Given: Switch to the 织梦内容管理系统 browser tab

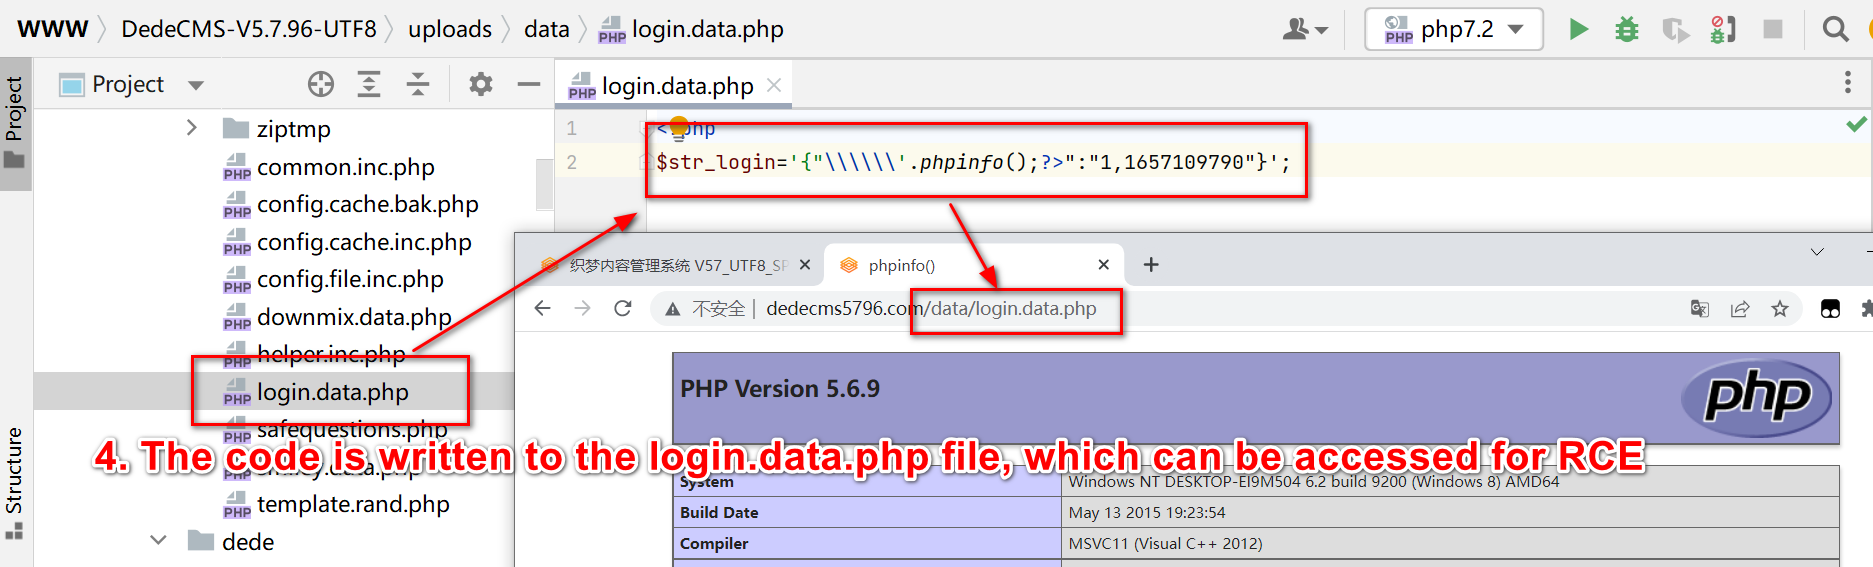Looking at the screenshot, I should (x=677, y=265).
